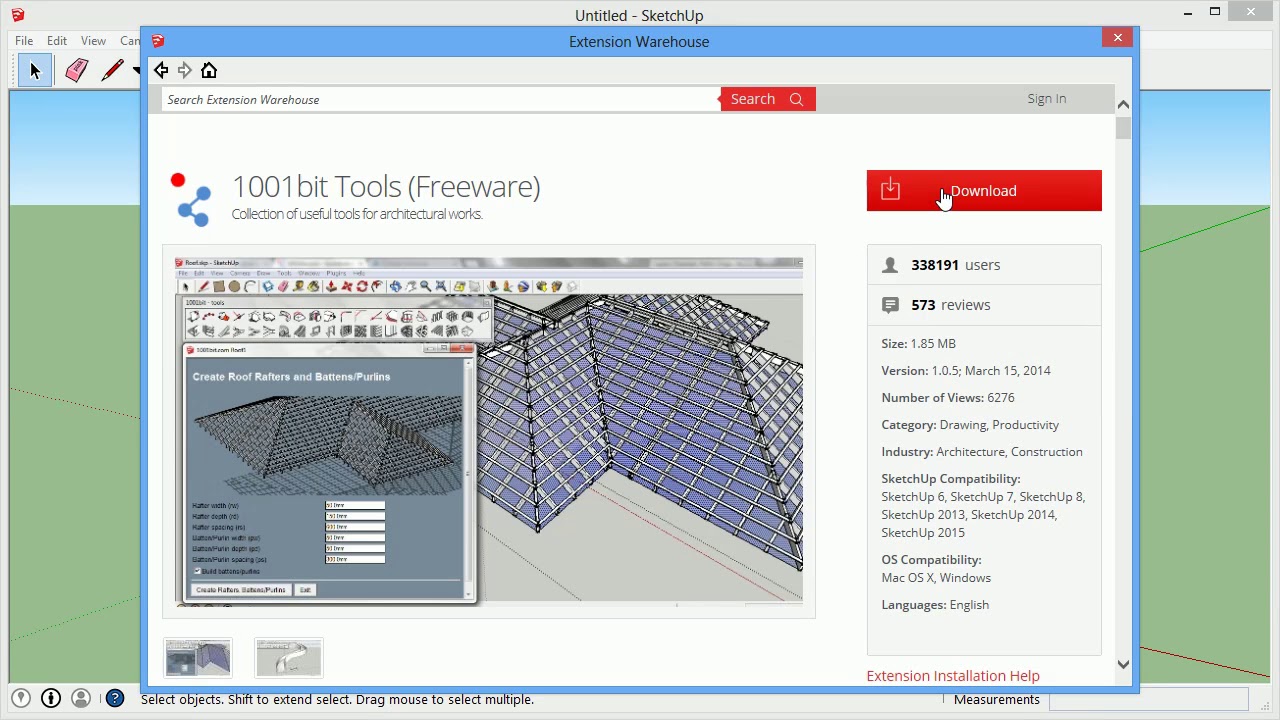
Task: Go forward in Extension Warehouse
Action: coord(185,70)
